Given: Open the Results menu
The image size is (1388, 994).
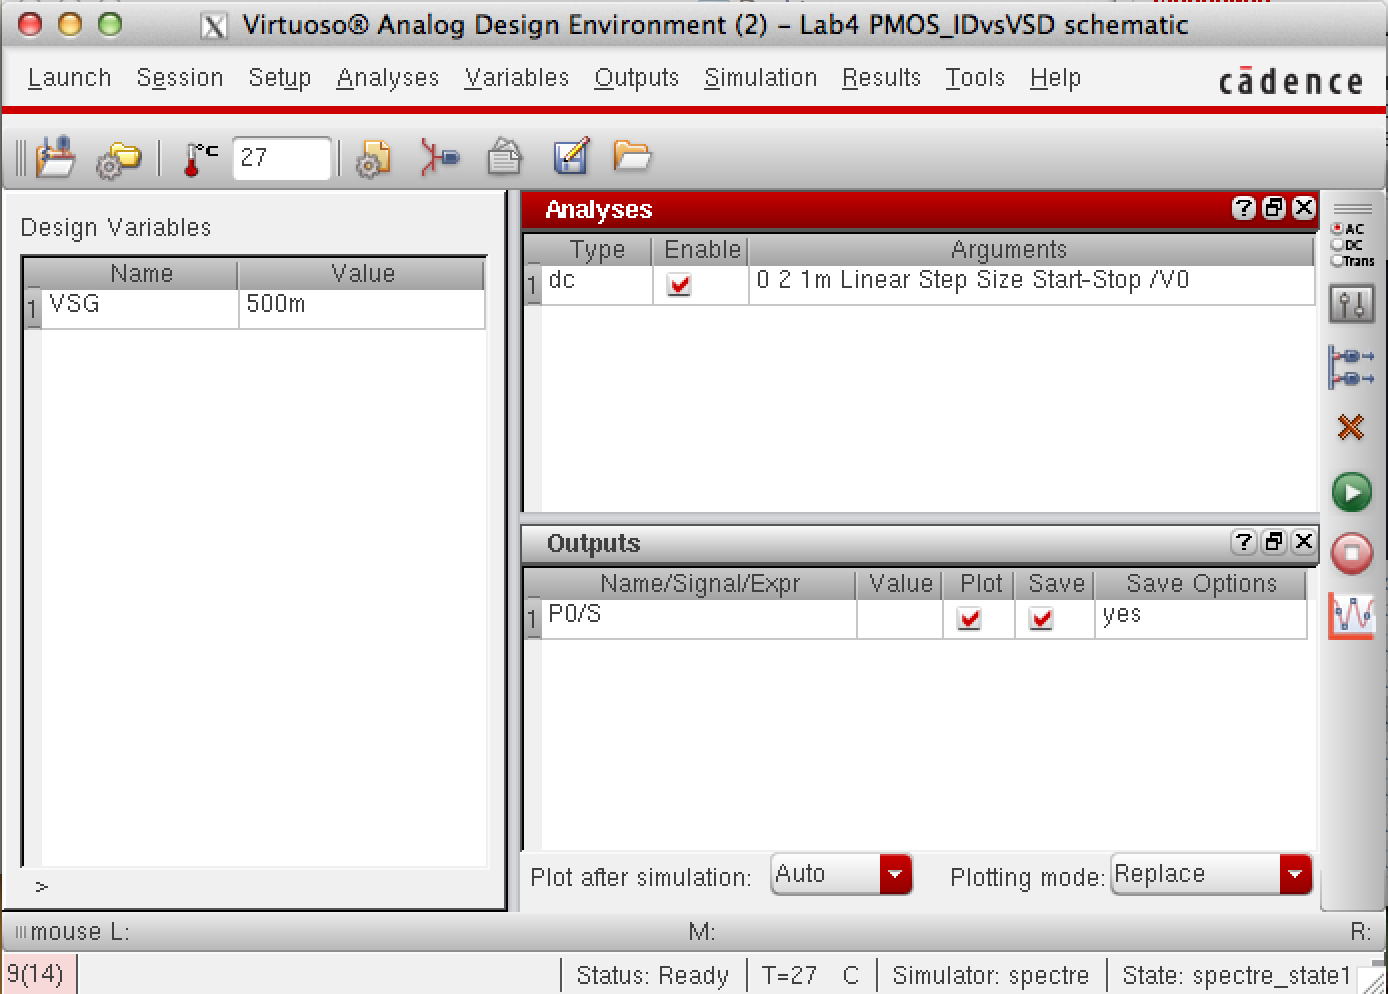Looking at the screenshot, I should point(881,78).
